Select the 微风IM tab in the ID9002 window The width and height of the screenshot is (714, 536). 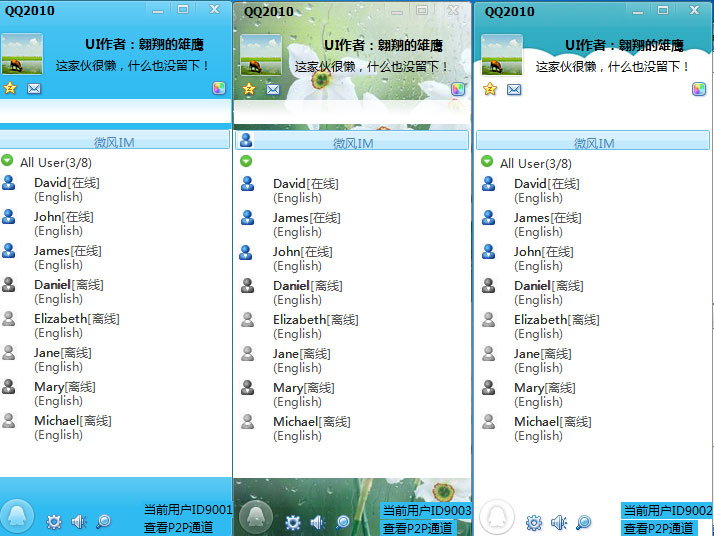point(593,141)
